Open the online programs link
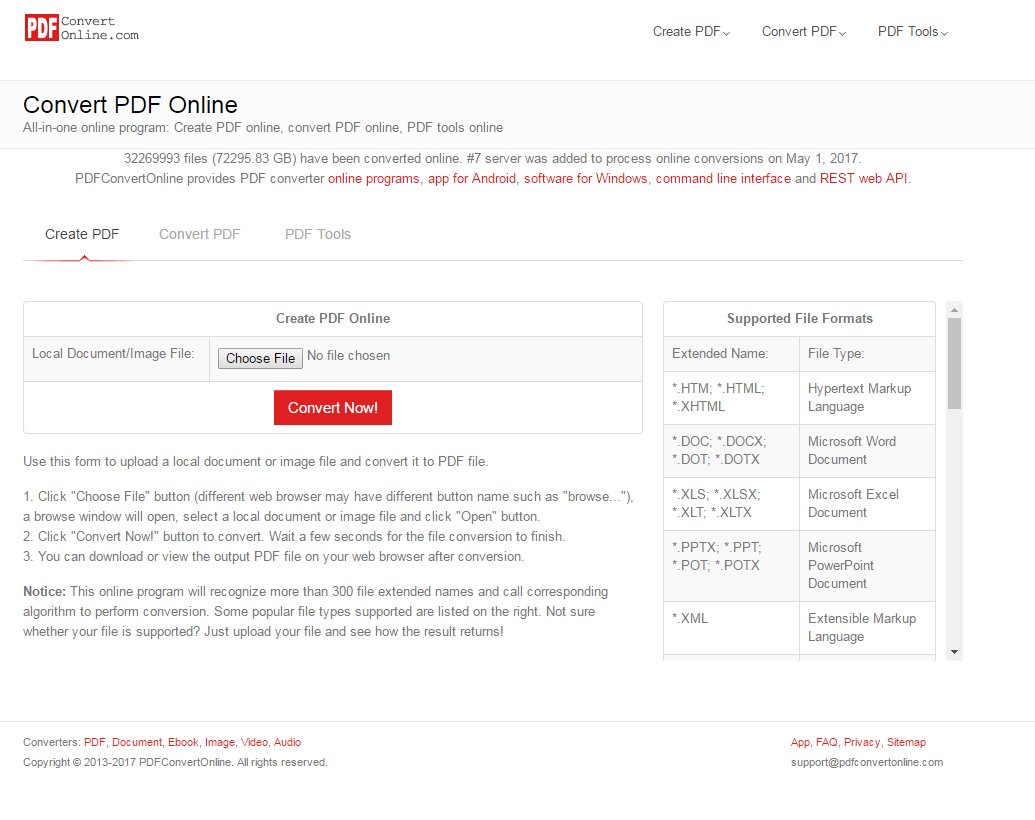 pos(374,179)
